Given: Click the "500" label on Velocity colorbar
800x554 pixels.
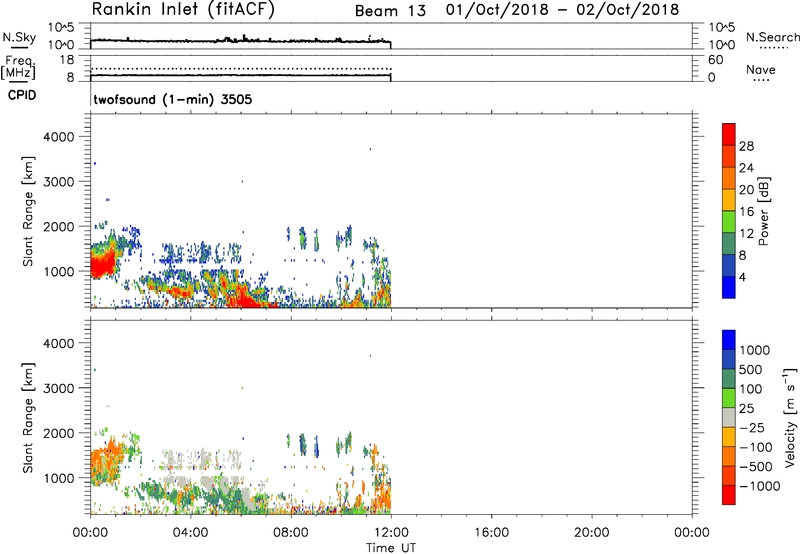Looking at the screenshot, I should pos(751,369).
